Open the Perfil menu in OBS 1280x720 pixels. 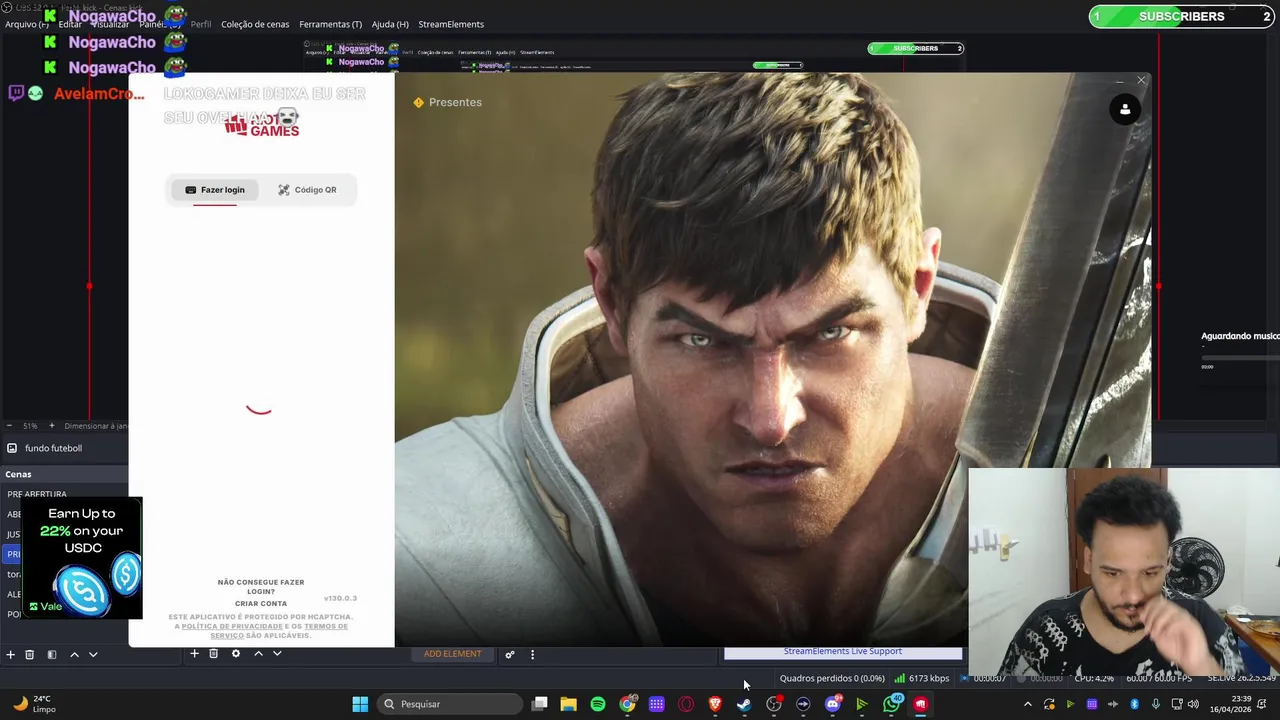[200, 24]
